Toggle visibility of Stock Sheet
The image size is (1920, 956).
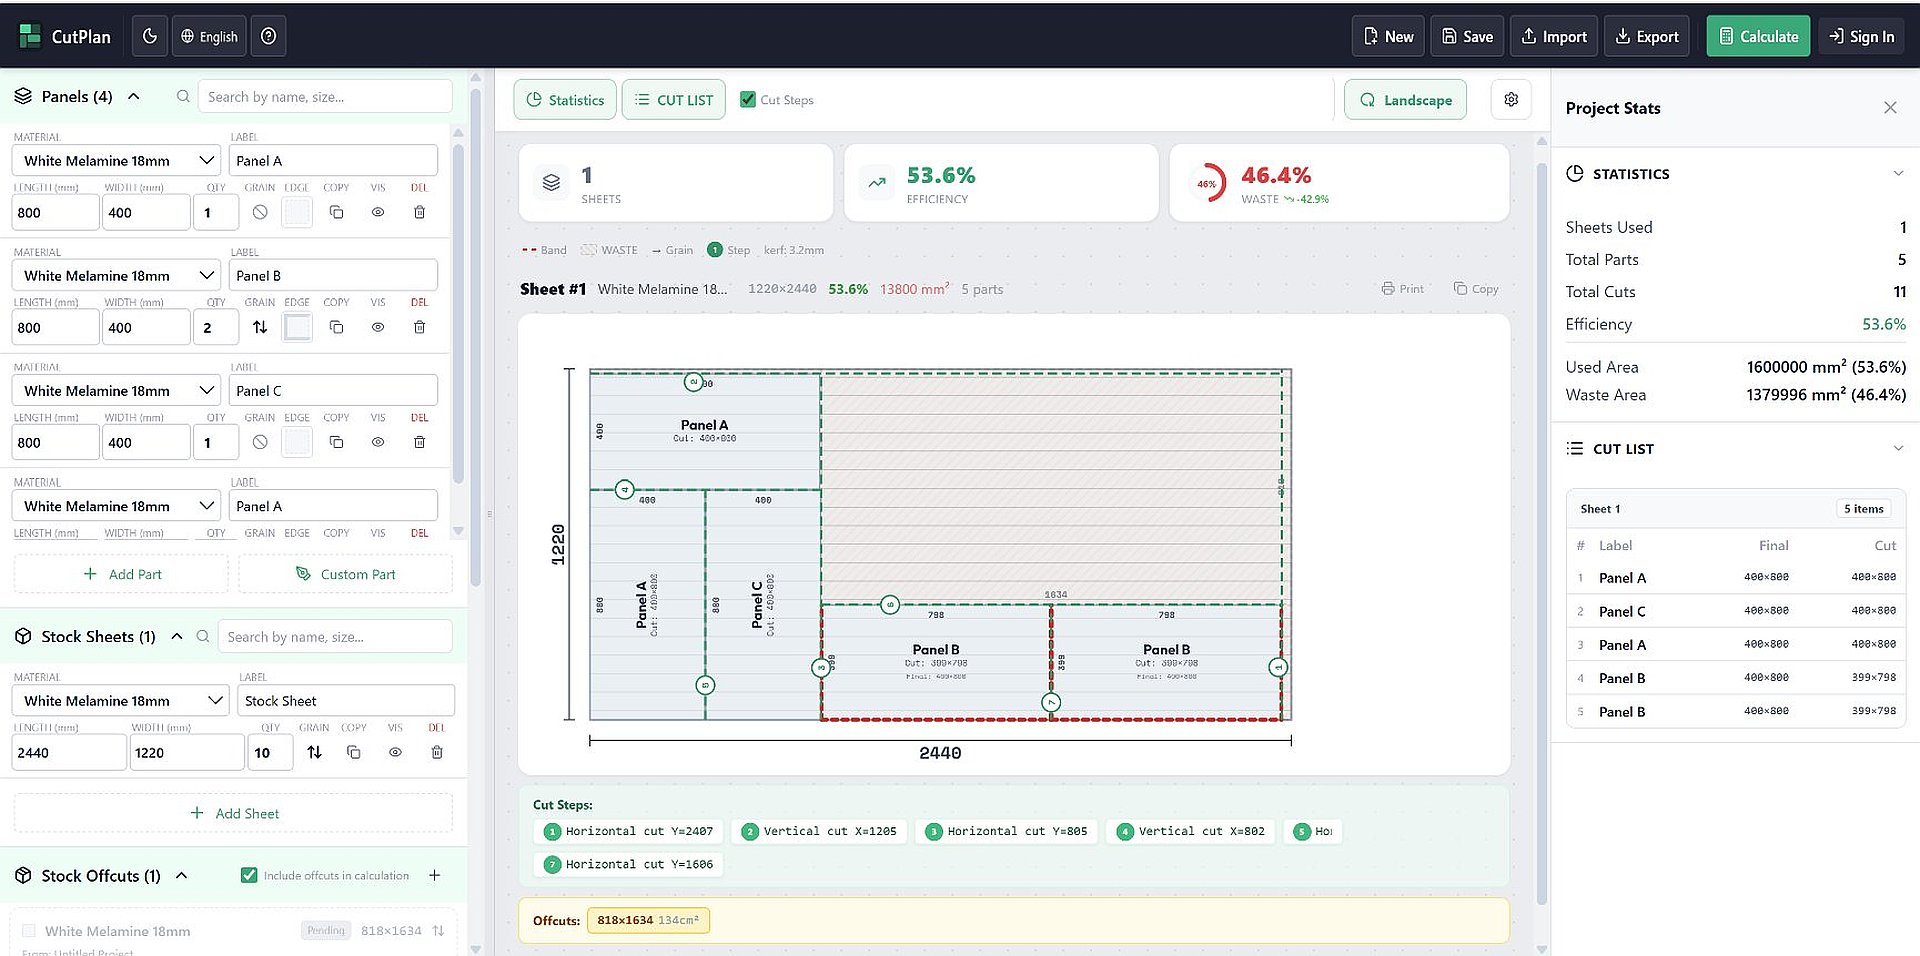(395, 752)
